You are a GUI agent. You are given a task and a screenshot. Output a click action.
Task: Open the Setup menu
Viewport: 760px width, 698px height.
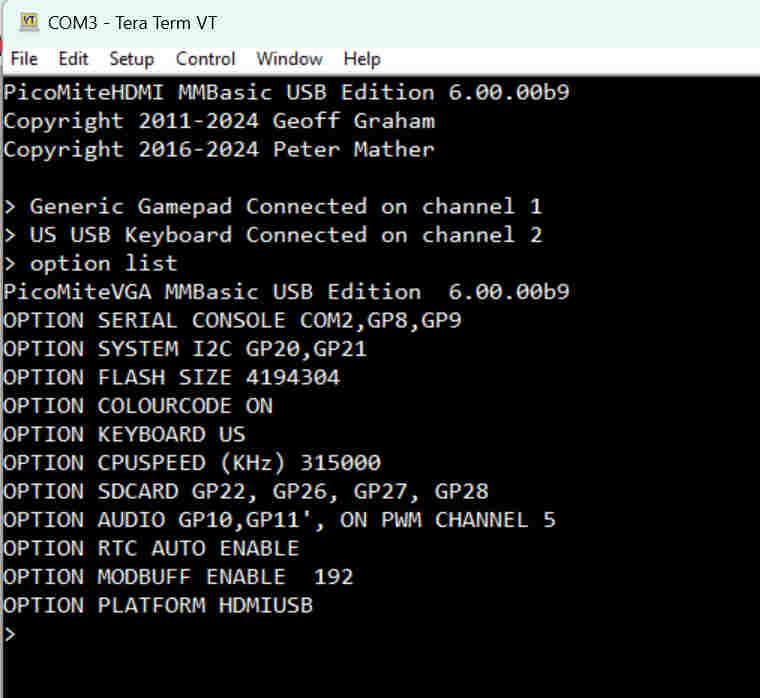click(132, 59)
